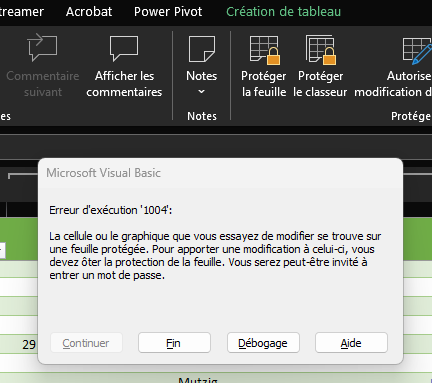Click the Microsoft Visual Basic dialog title
Screen dimensions: 432x383
103,173
